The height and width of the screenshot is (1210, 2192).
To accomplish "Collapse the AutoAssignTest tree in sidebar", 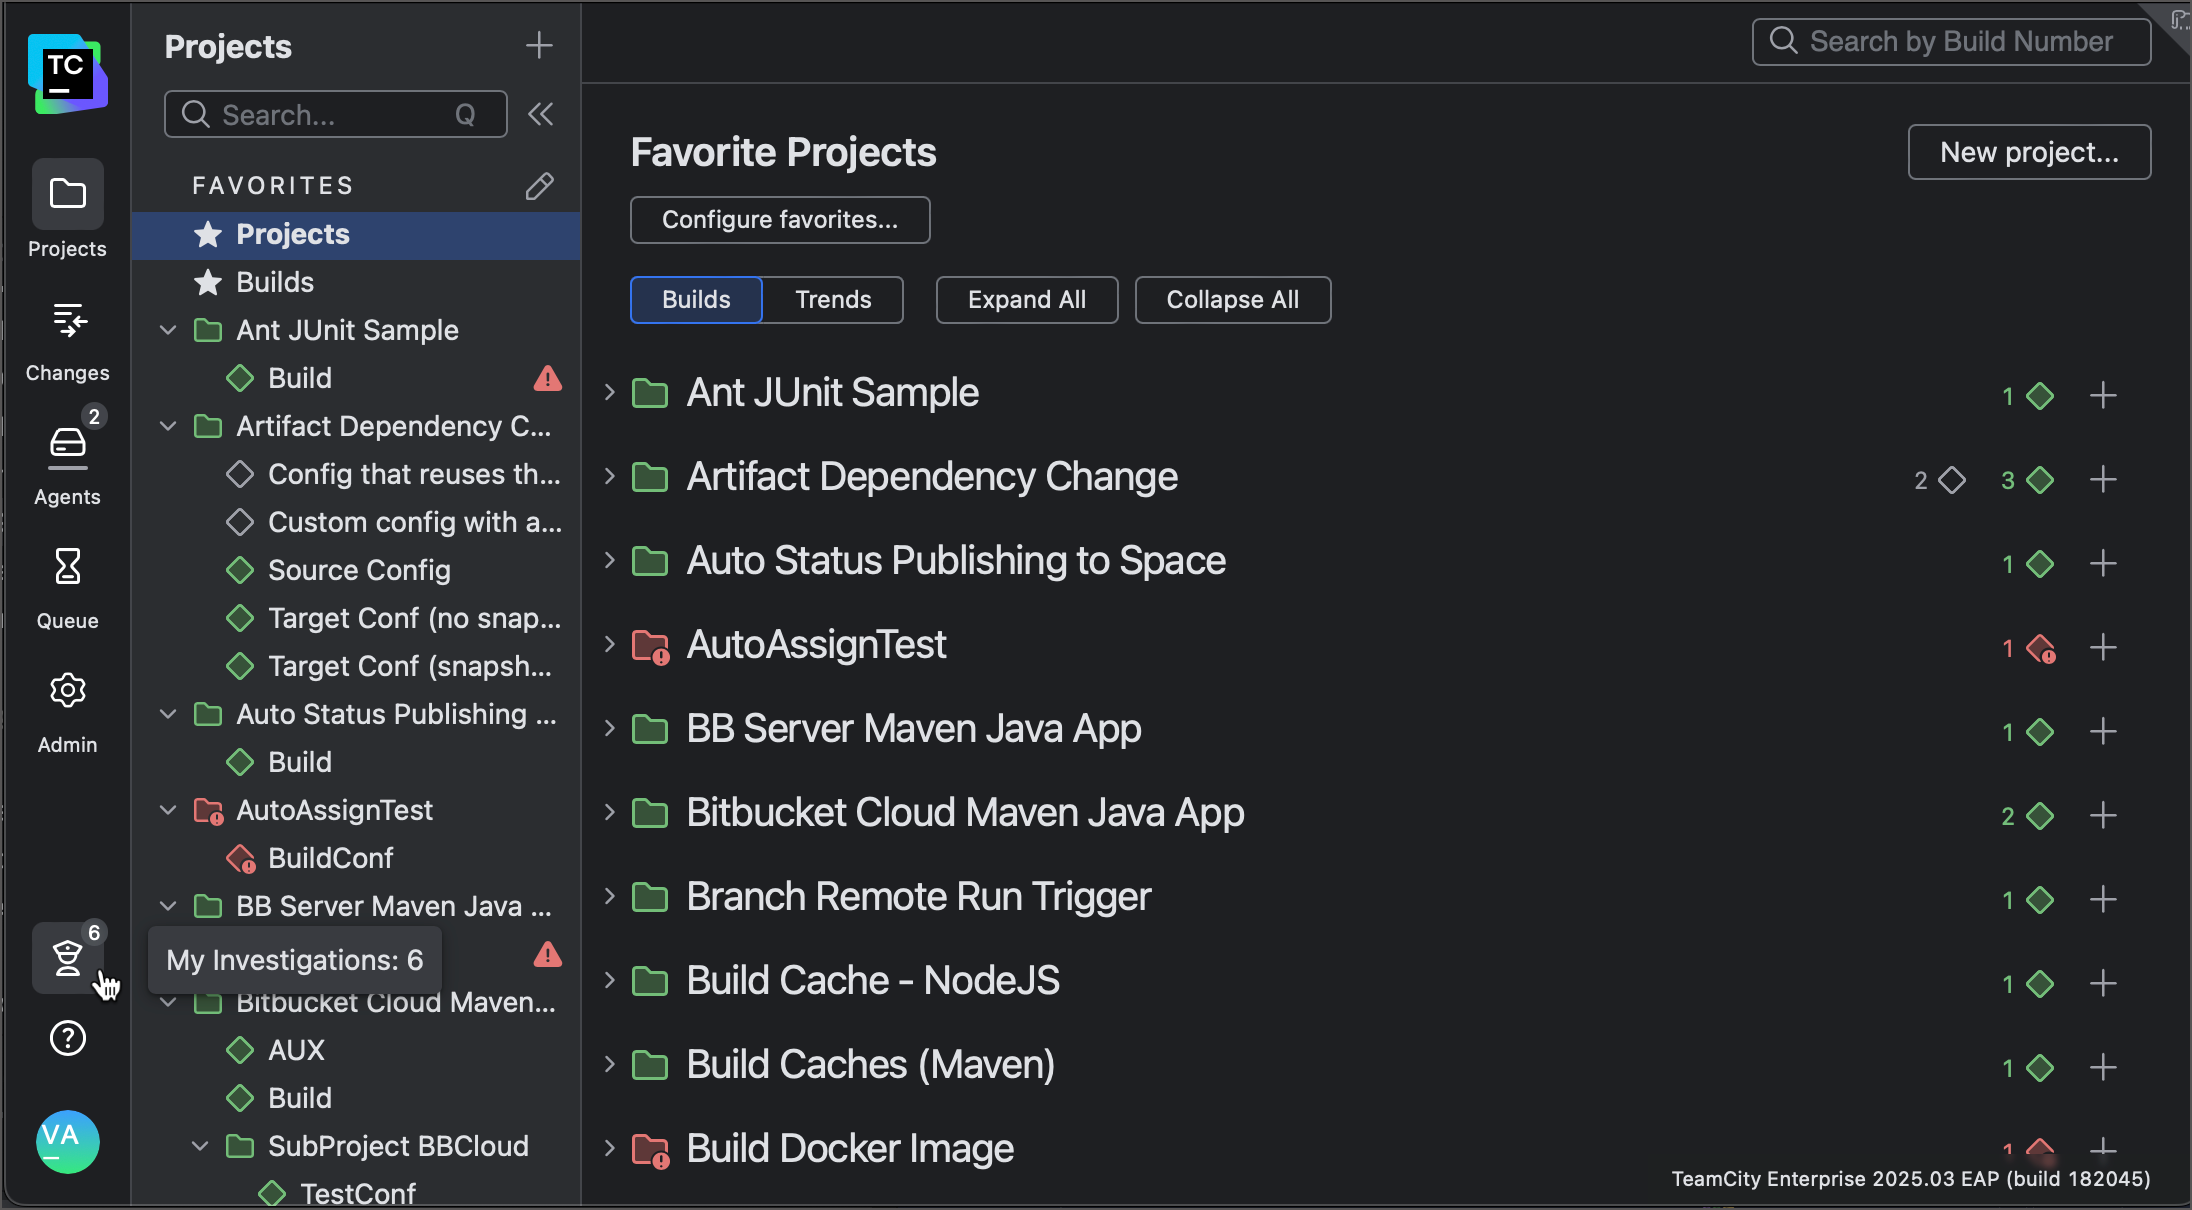I will pos(166,810).
